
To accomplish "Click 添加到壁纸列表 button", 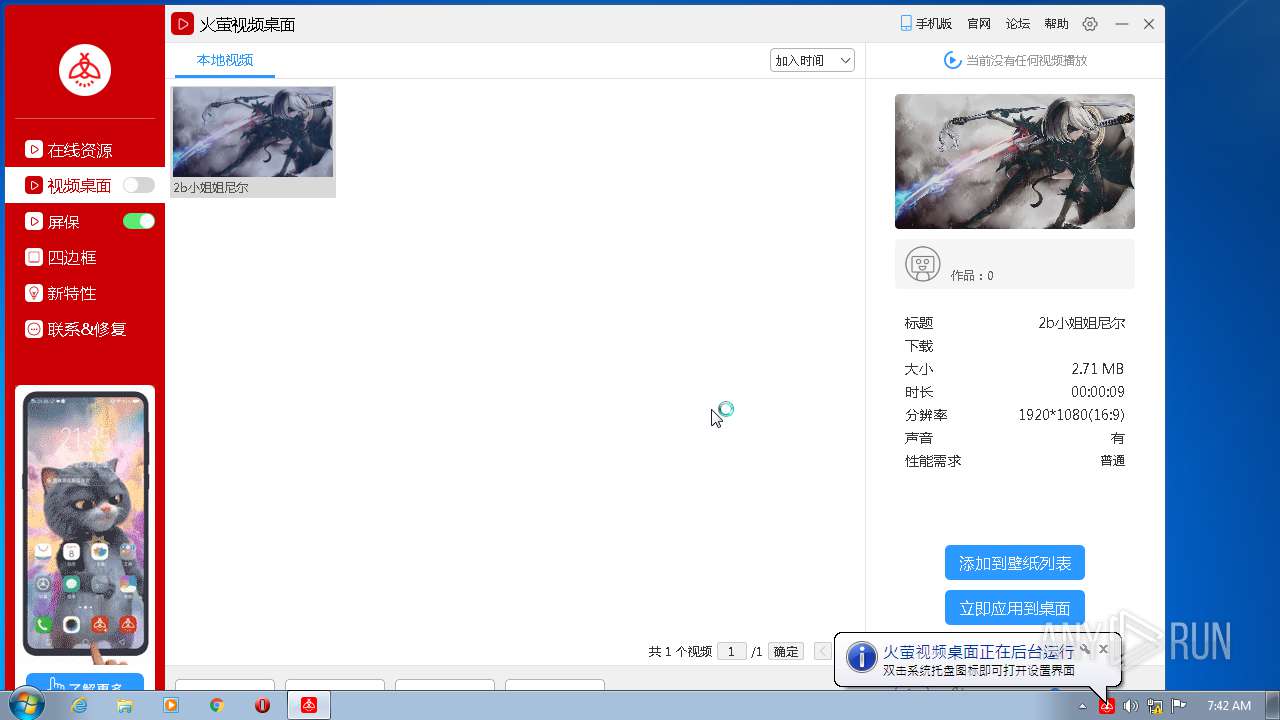I will (x=1015, y=563).
